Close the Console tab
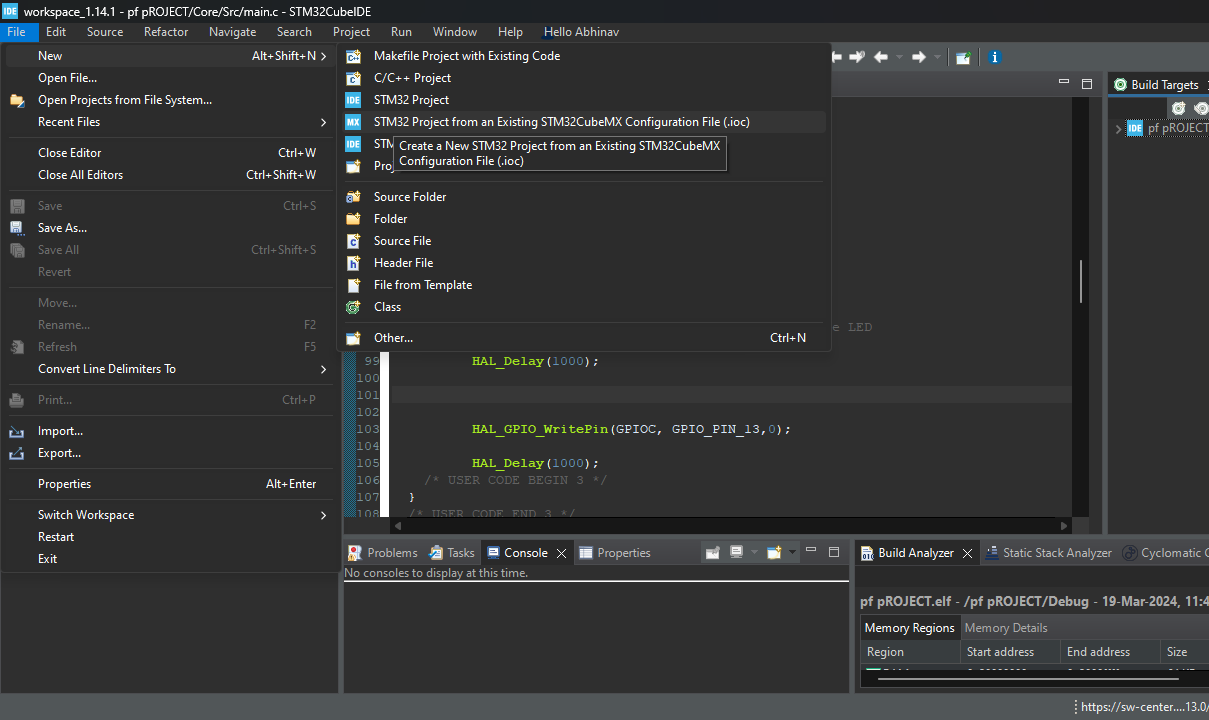The height and width of the screenshot is (720, 1209). tap(562, 553)
